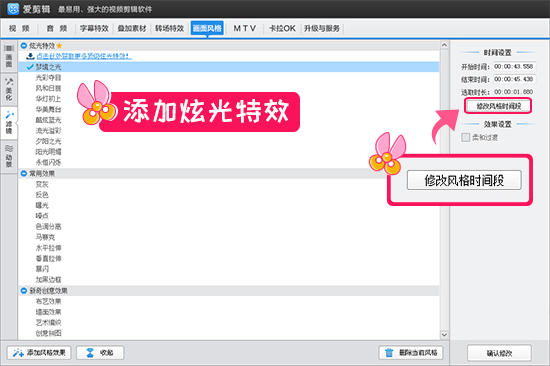Collapse the 常用效果 group
The image size is (550, 366).
pyautogui.click(x=24, y=173)
